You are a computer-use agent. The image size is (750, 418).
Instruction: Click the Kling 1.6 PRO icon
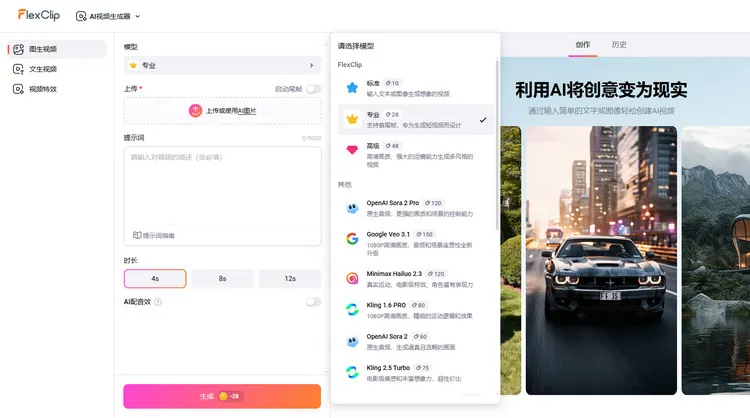[352, 309]
